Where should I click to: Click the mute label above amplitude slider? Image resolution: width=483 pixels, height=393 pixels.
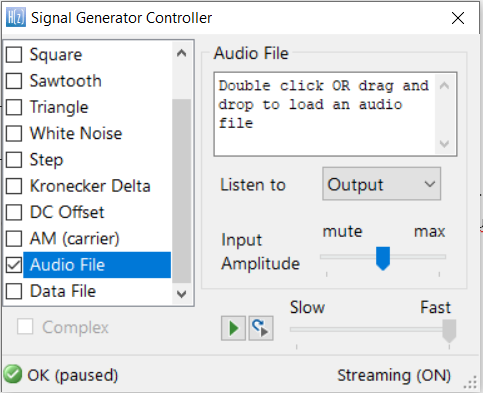point(342,231)
